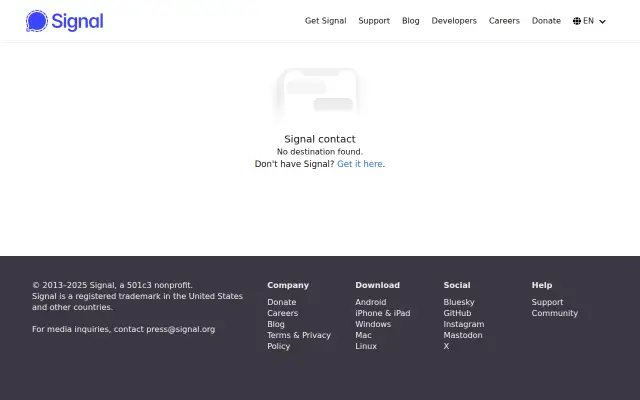Viewport: 640px width, 400px height.
Task: Click the 'No destination found.' message
Action: tap(320, 152)
